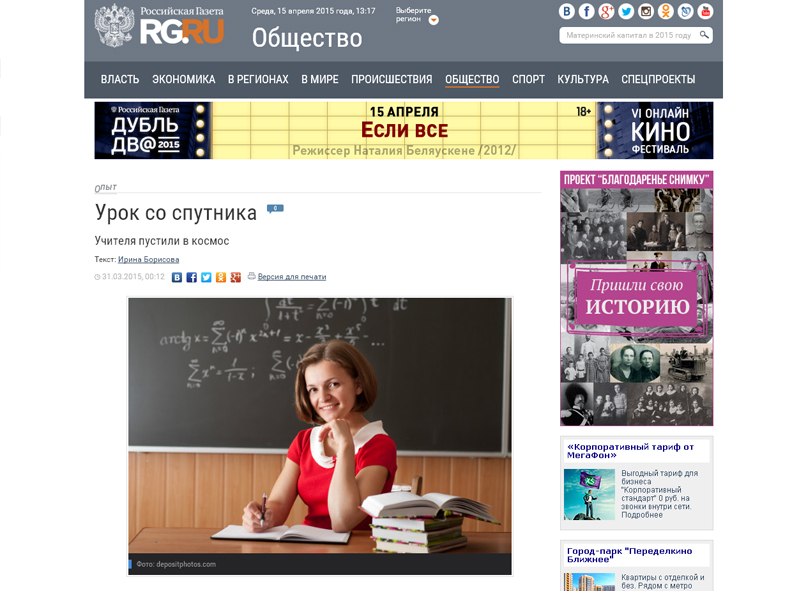Click the Дубль дв@ online film festival banner
Viewport: 800px width, 591px height.
(404, 130)
